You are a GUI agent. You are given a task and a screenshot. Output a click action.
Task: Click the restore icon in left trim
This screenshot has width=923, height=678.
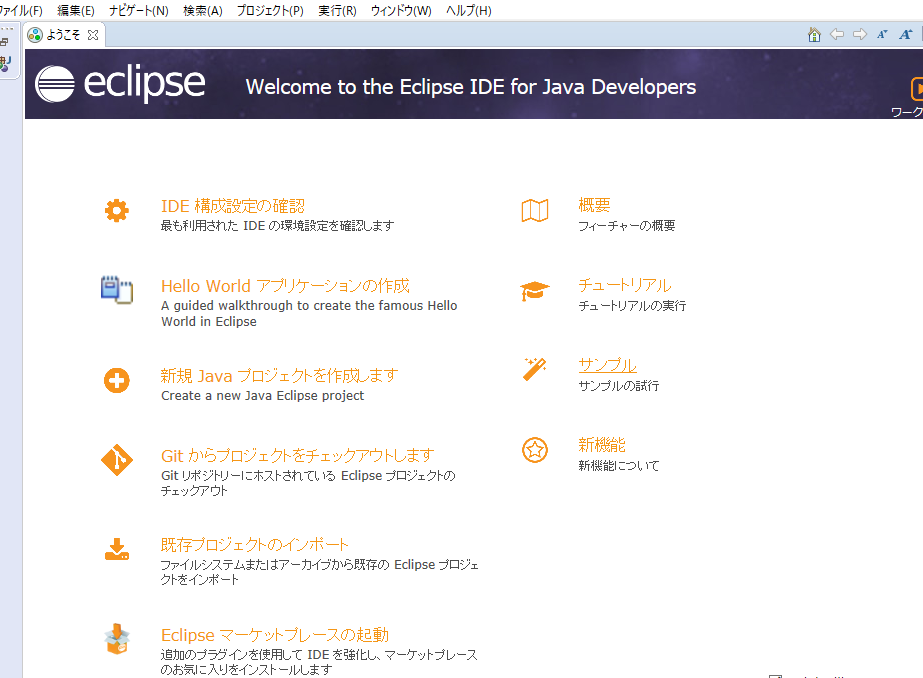point(5,42)
